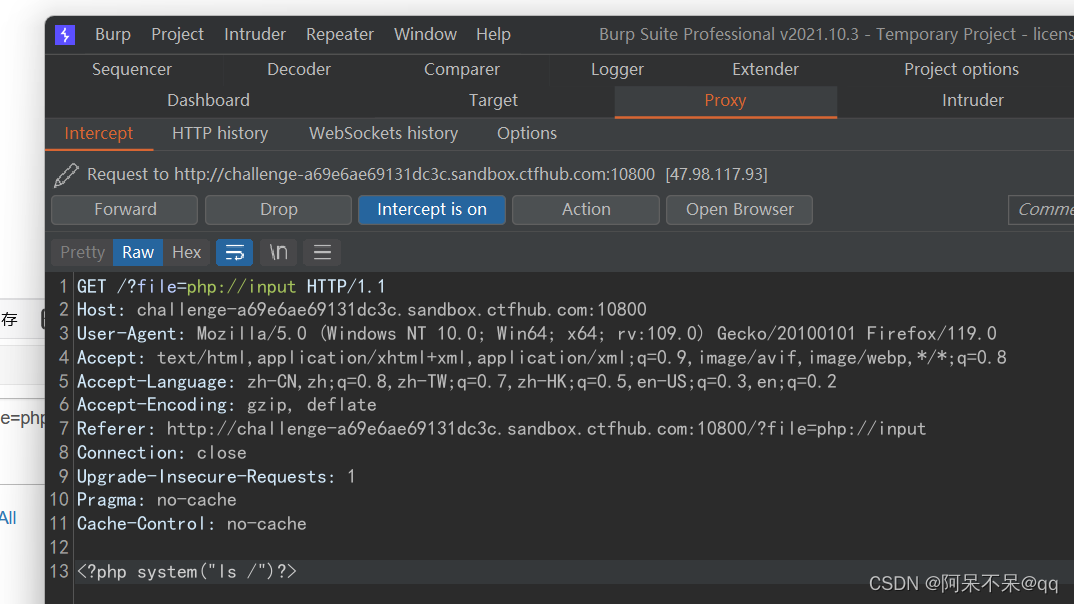Screen dimensions: 1074x604
Task: Switch editor to Raw view
Action: coord(138,253)
